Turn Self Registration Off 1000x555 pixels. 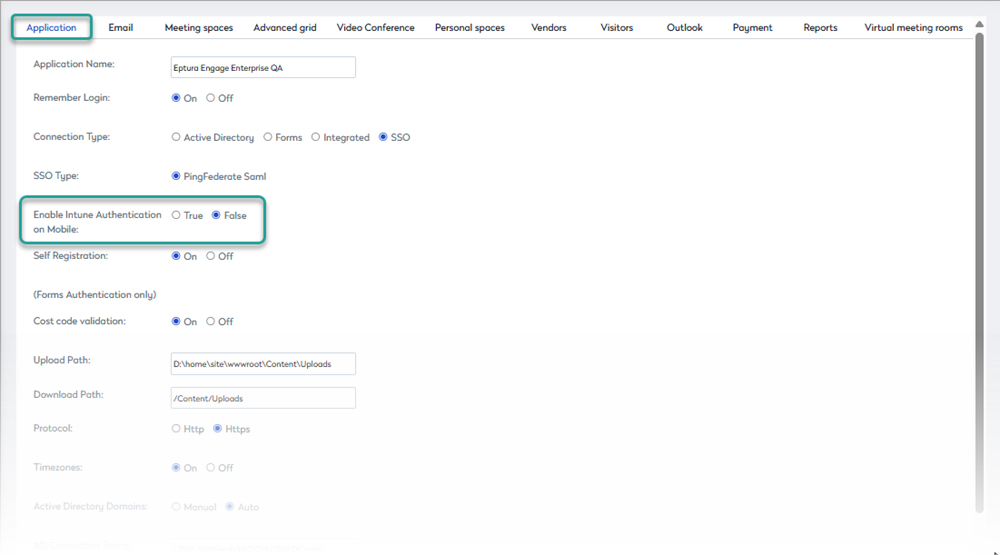(211, 256)
